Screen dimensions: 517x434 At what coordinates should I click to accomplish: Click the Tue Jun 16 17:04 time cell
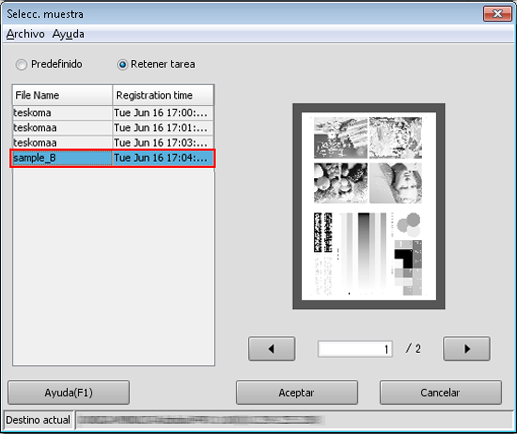(163, 158)
